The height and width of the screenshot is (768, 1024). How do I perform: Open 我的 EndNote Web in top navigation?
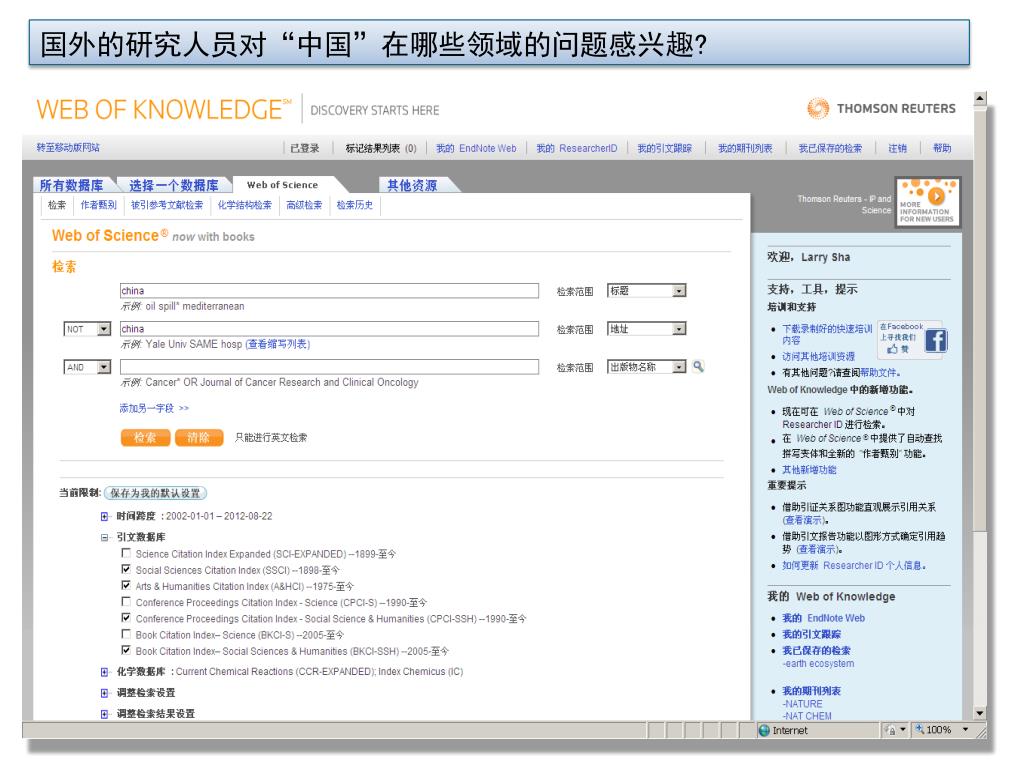[476, 148]
